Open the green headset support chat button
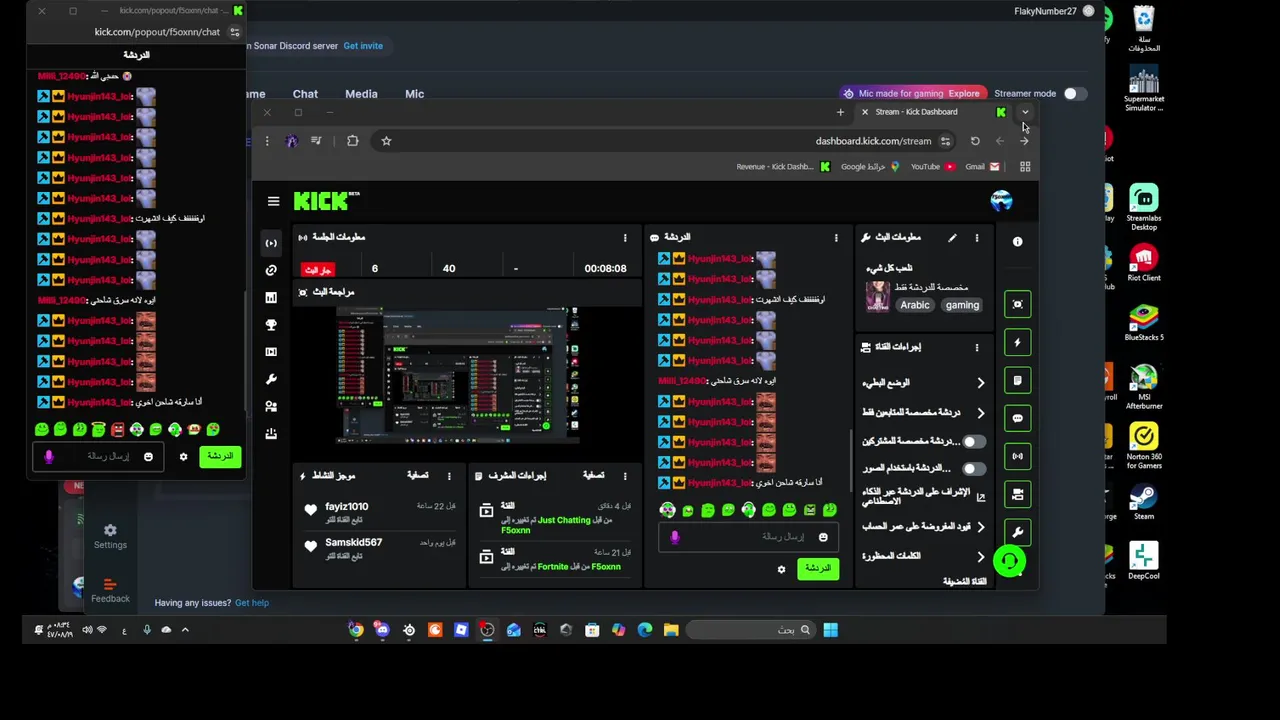The image size is (1280, 720). tap(1009, 561)
